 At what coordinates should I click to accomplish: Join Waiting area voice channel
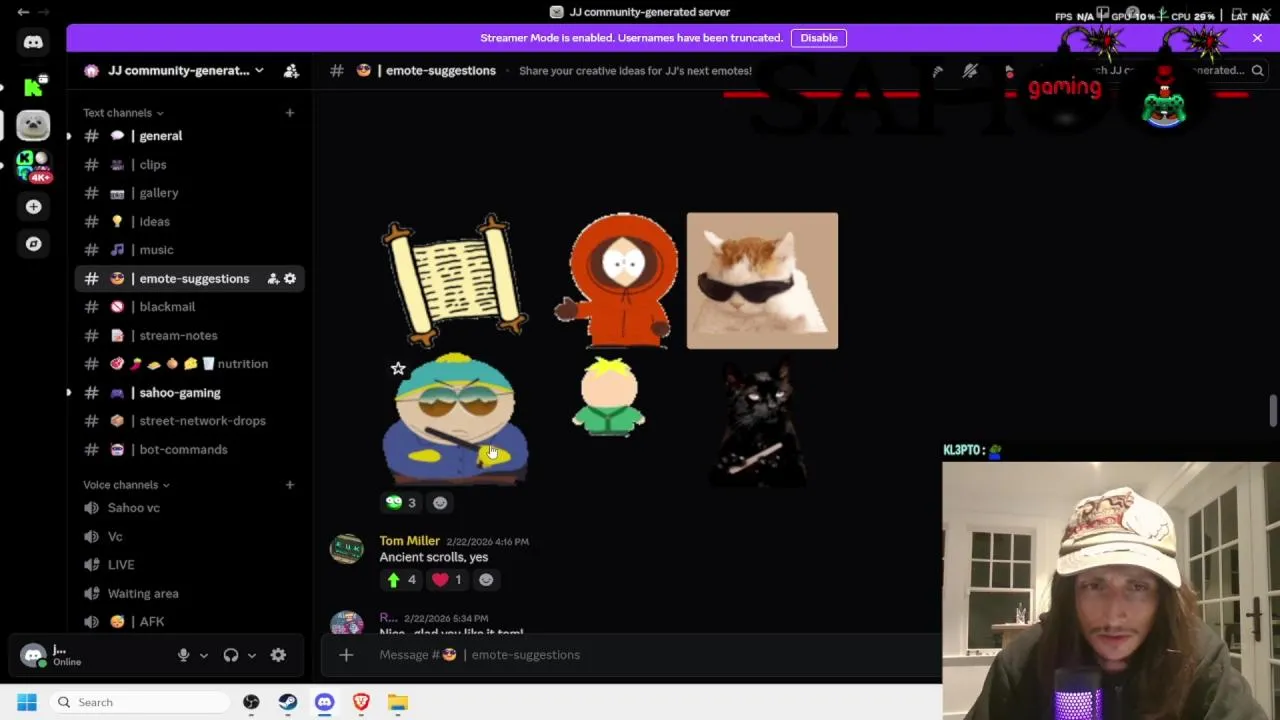[x=190, y=594]
